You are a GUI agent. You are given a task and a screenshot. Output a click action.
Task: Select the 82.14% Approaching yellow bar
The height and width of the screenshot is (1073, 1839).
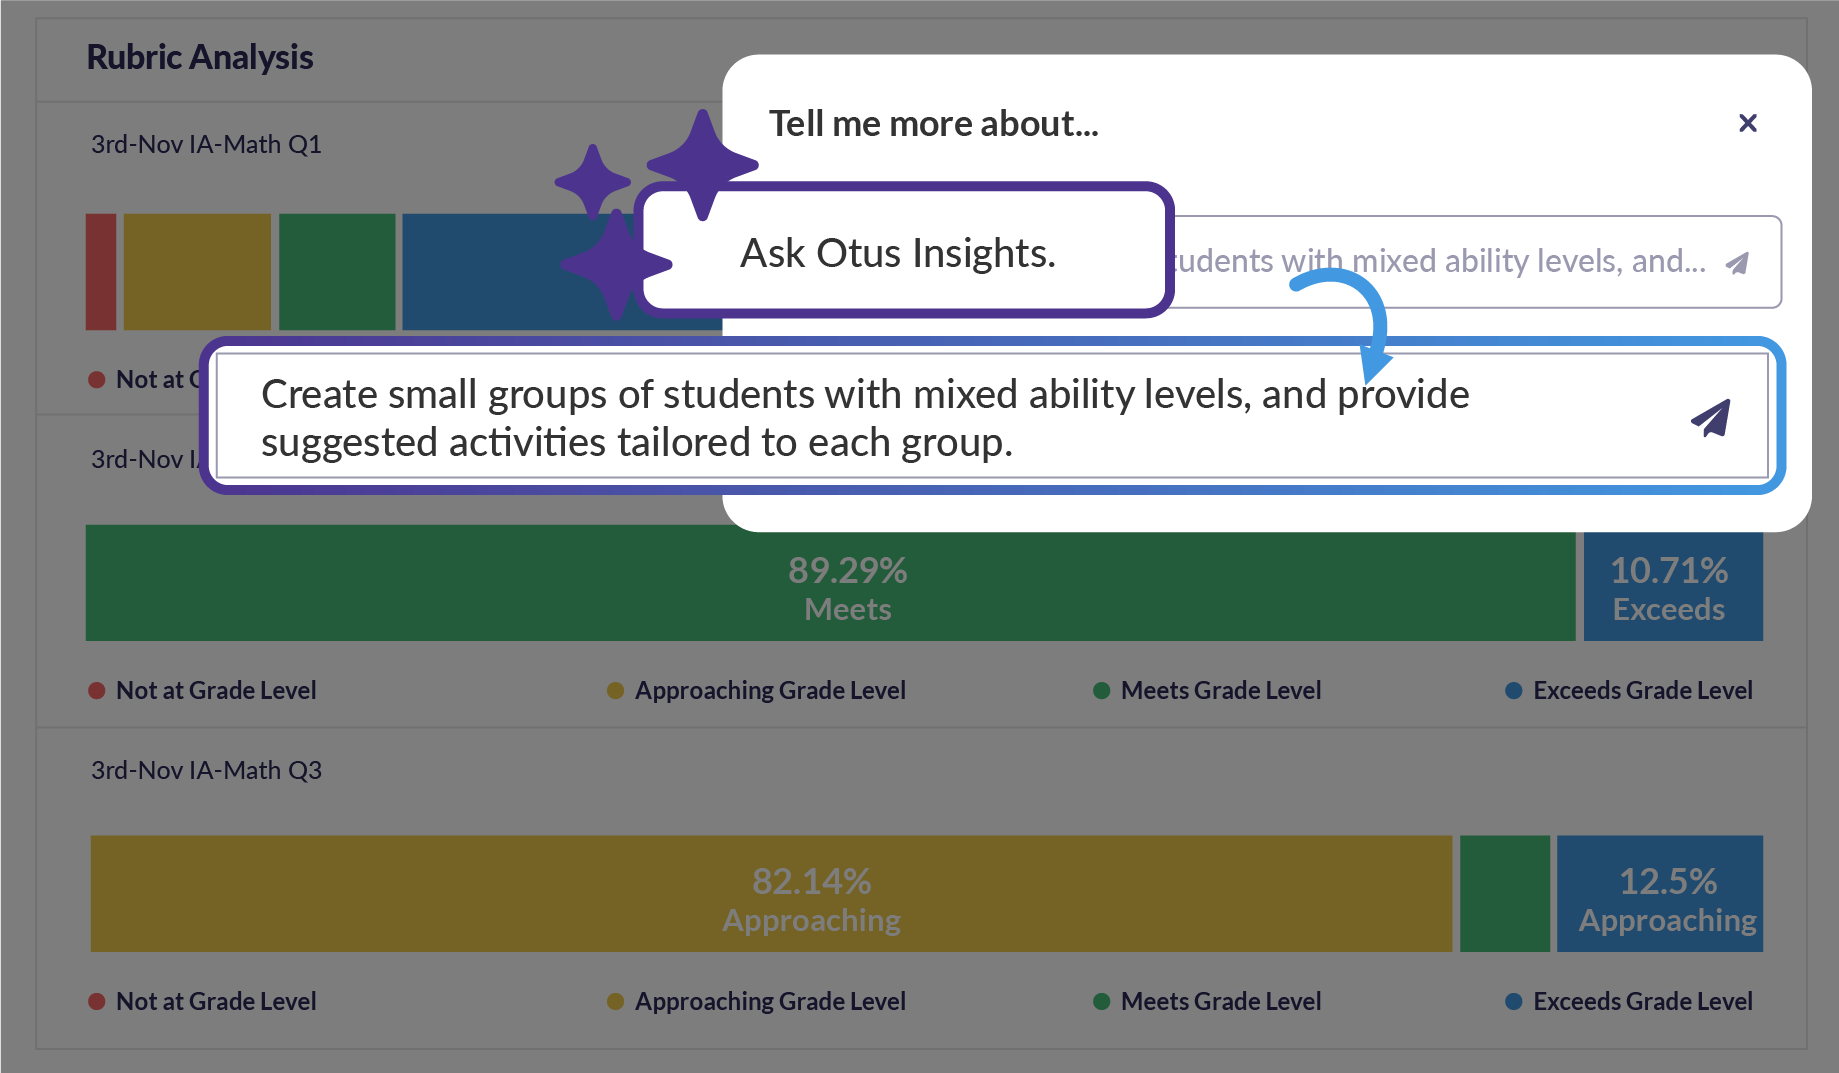(x=770, y=894)
